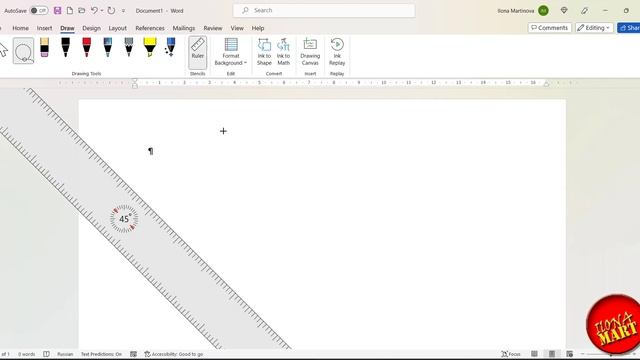Screen dimensions: 640x360
Task: Redo the last action
Action: [111, 11]
